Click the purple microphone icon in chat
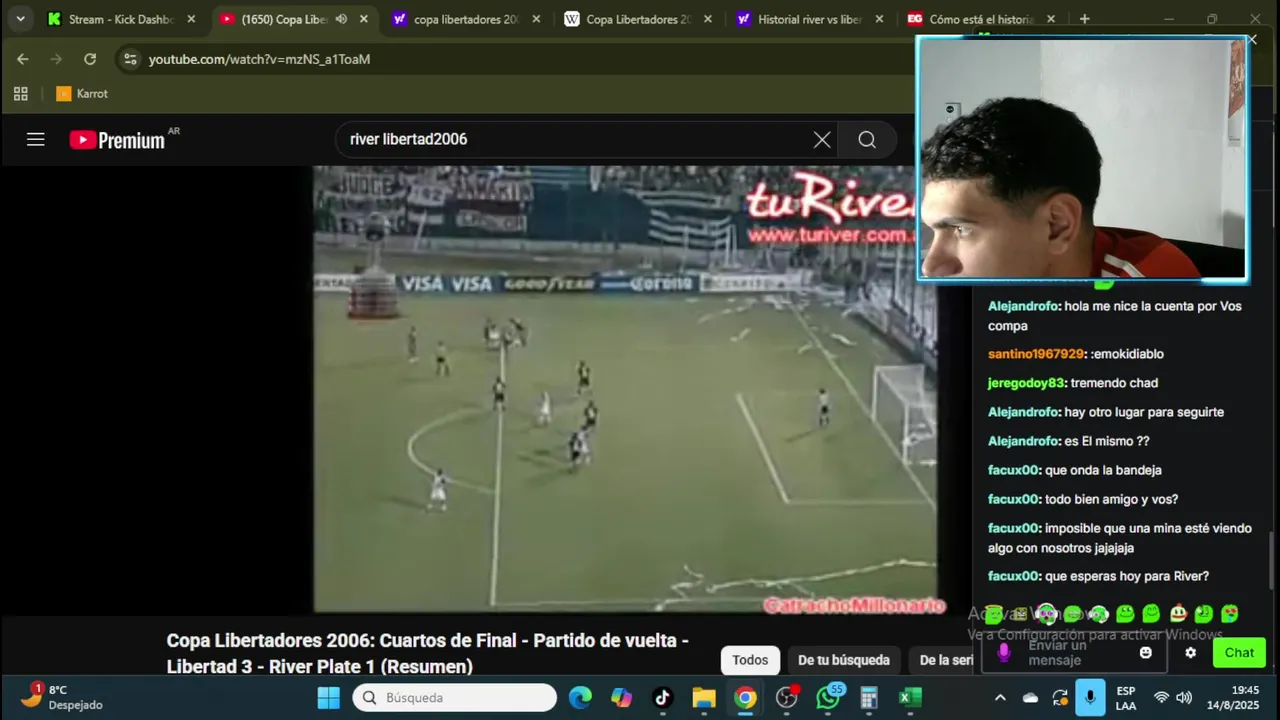Image resolution: width=1280 pixels, height=720 pixels. coord(1005,653)
